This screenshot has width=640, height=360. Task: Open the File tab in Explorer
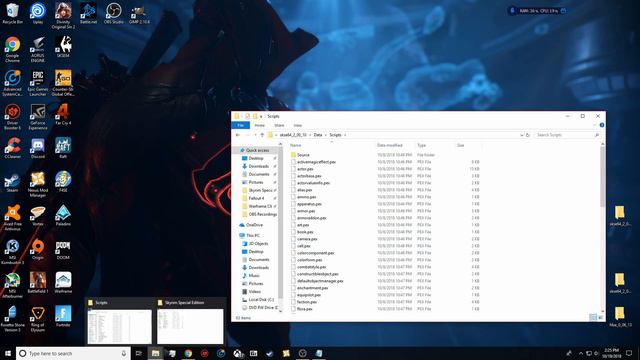coord(241,125)
